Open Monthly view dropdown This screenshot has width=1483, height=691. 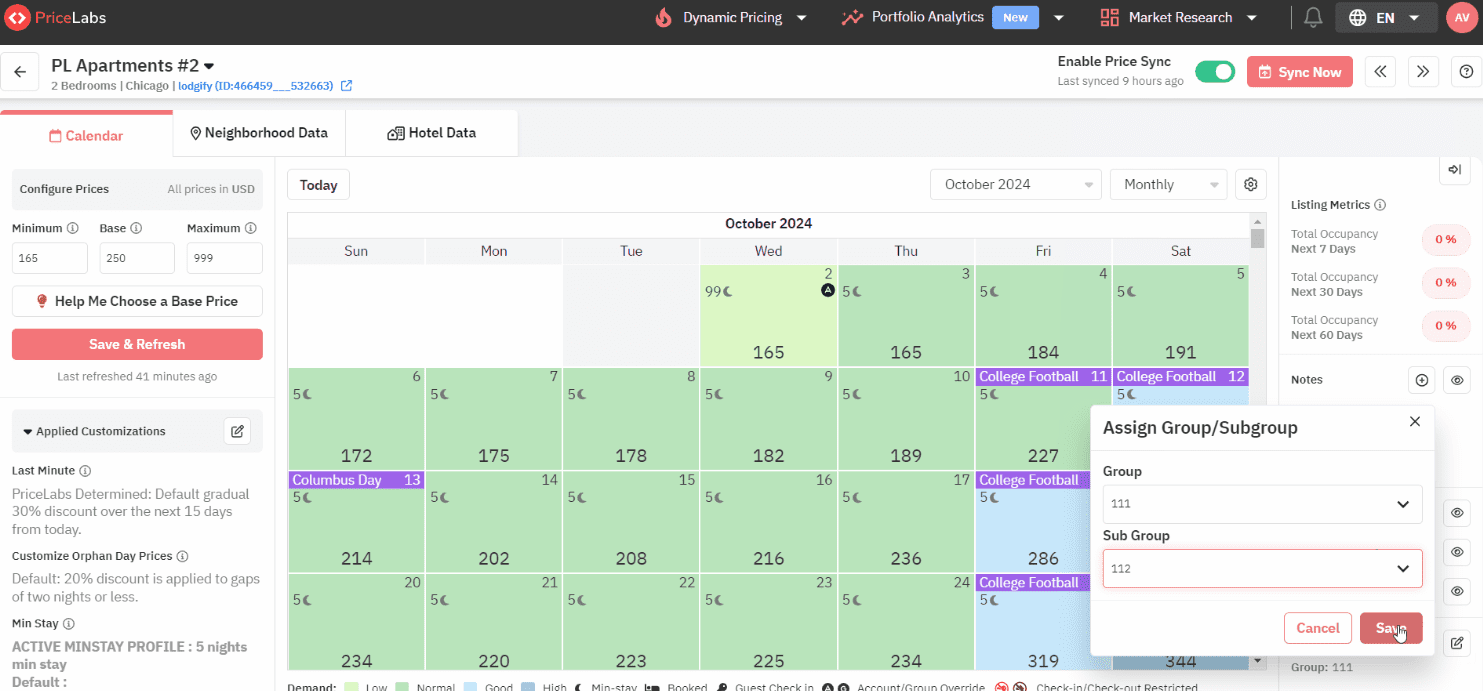click(x=1168, y=184)
